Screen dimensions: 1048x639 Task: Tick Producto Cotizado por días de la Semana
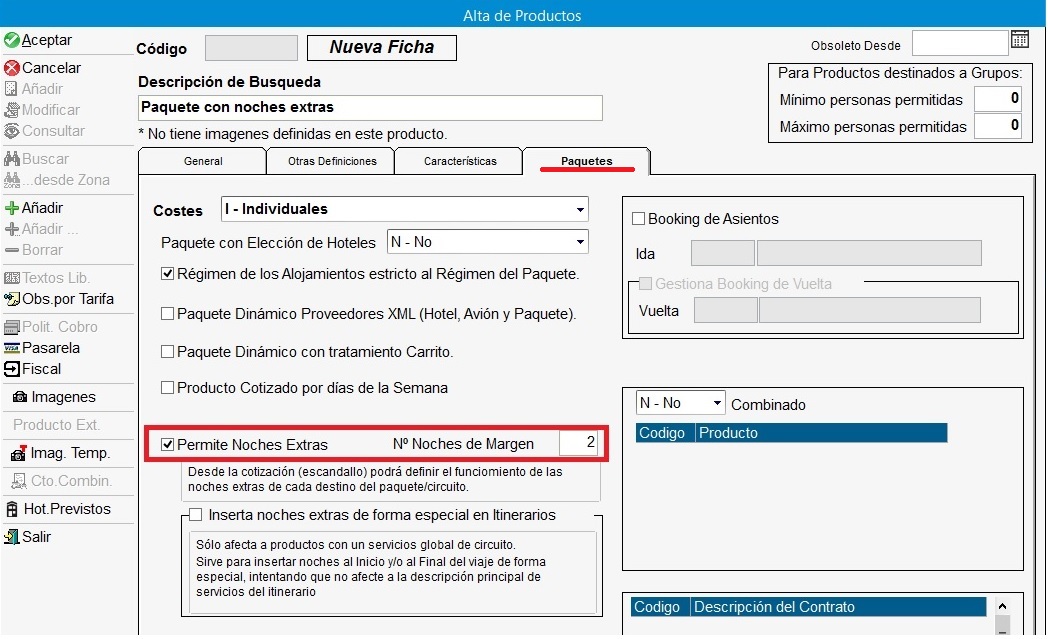click(x=168, y=388)
